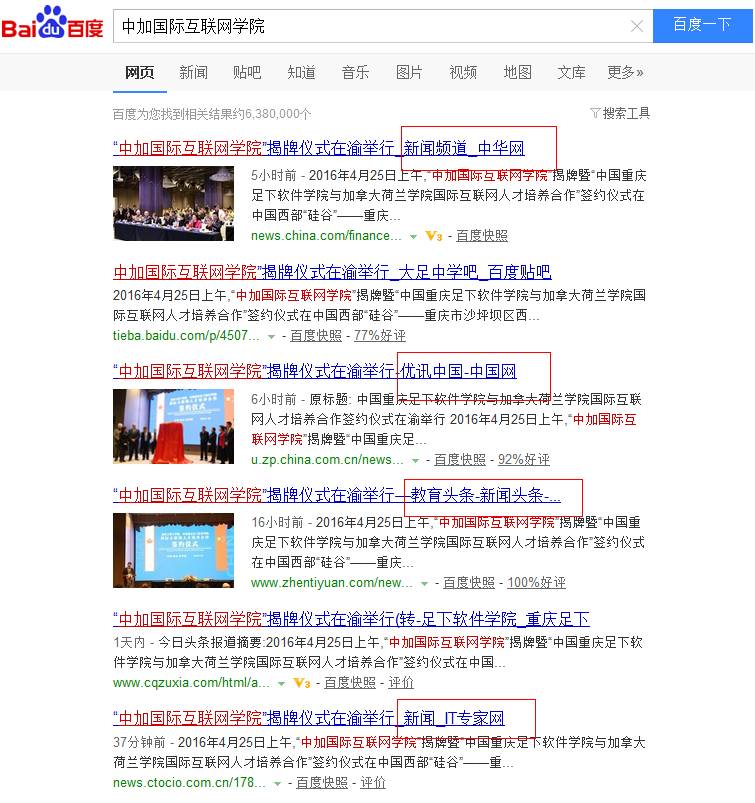
Task: Click the 77%好评 rating link
Action: coord(380,336)
